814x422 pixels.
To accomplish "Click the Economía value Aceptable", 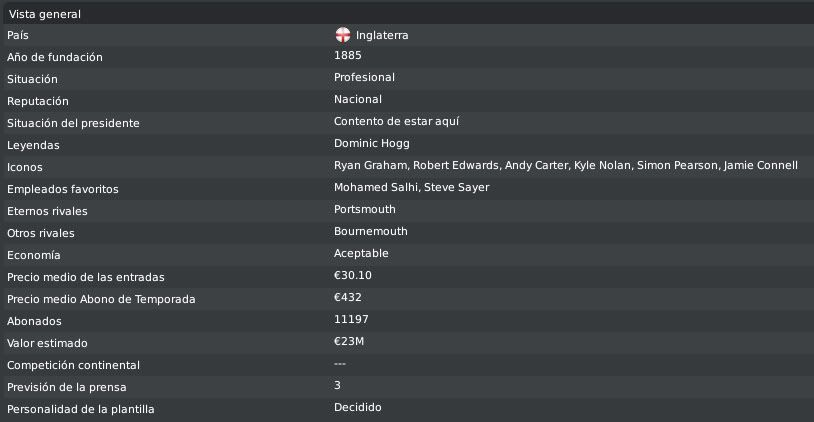I will [361, 253].
